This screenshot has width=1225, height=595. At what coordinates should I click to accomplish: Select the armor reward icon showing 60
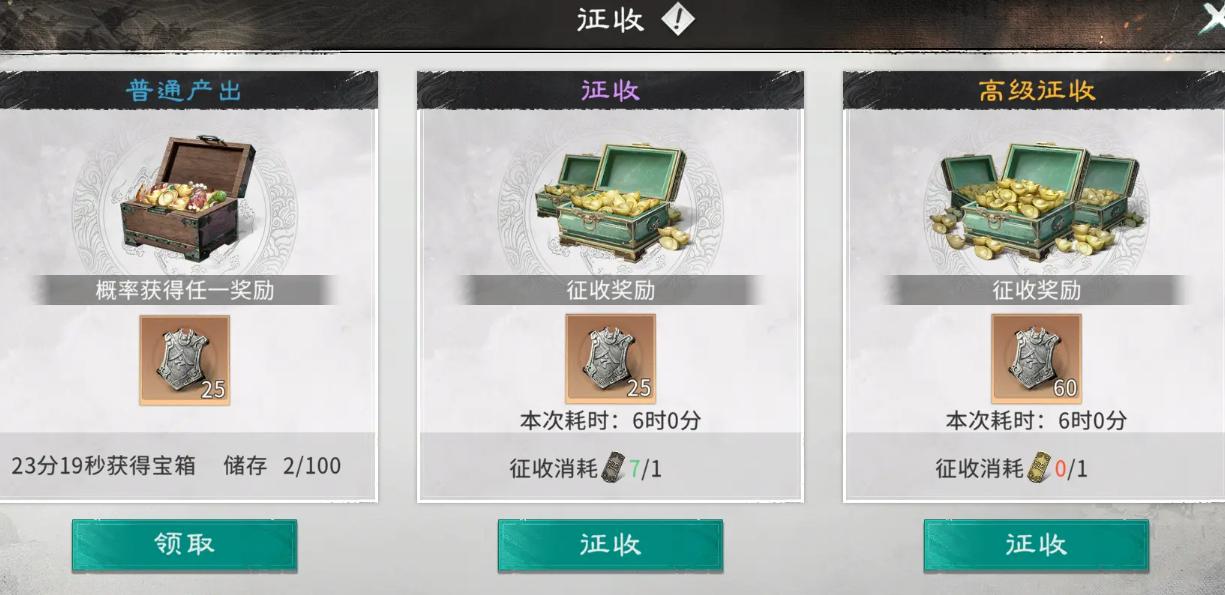1037,359
